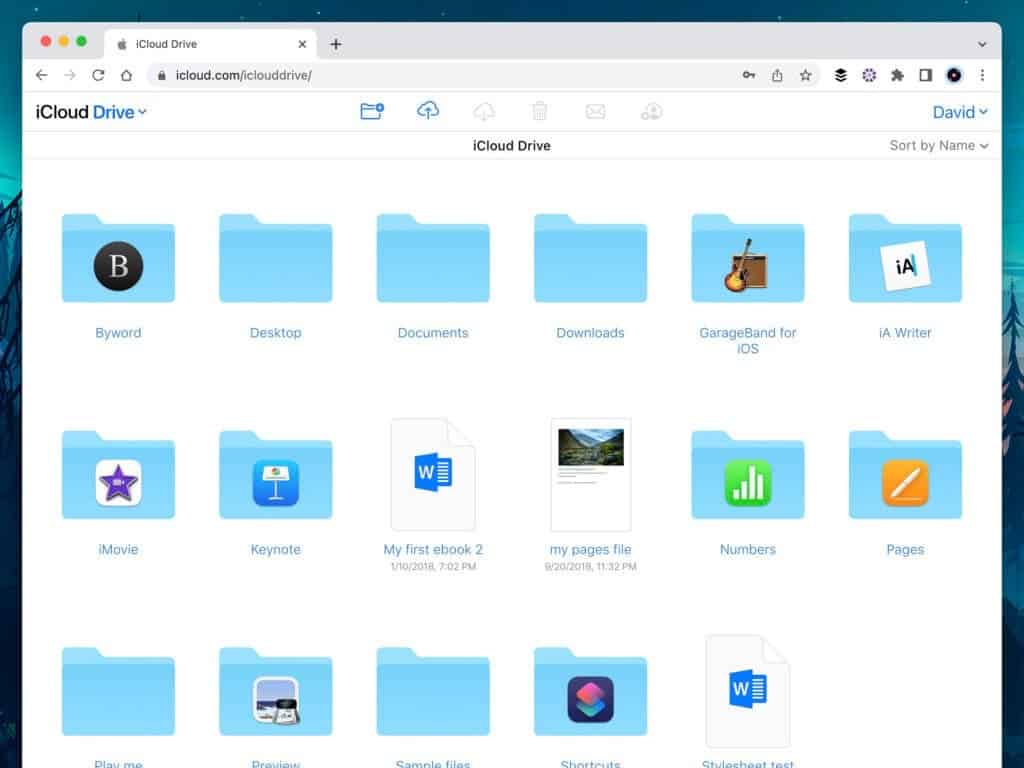Select the my pages file thumbnail

590,475
